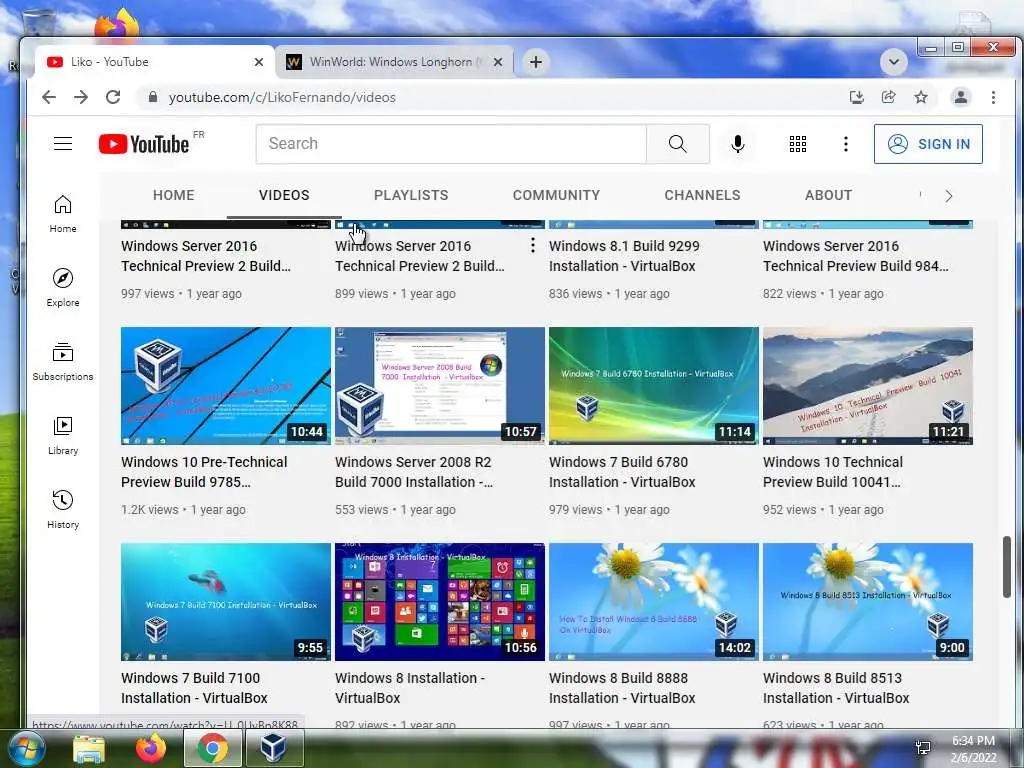Switch to the WinWorld browser tab

pos(395,62)
